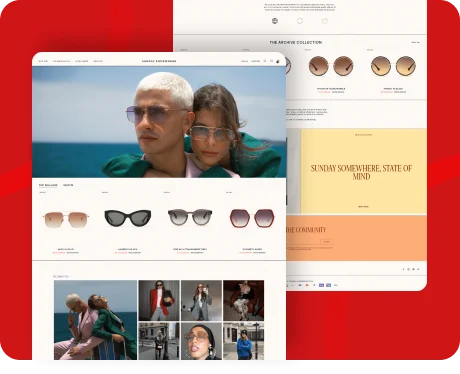Switch to the tab beside TOP SELLERS
This screenshot has width=460, height=374.
pos(68,185)
